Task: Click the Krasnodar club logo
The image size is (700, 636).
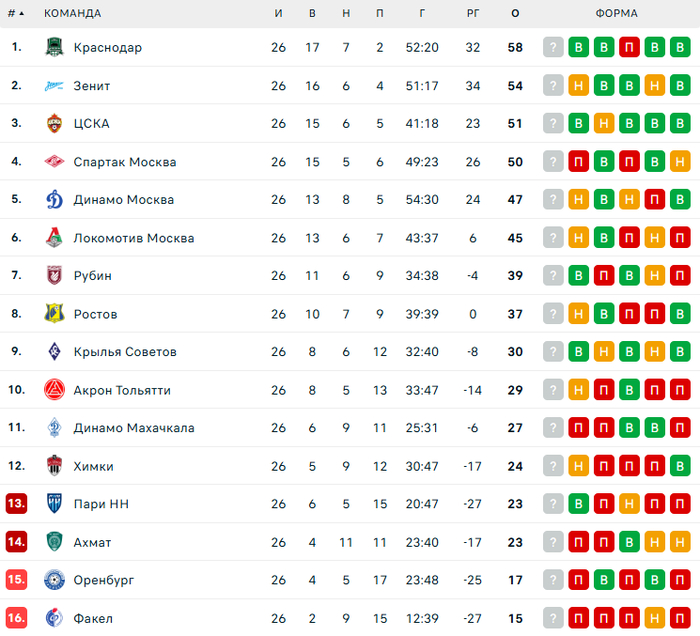Action: pos(55,47)
